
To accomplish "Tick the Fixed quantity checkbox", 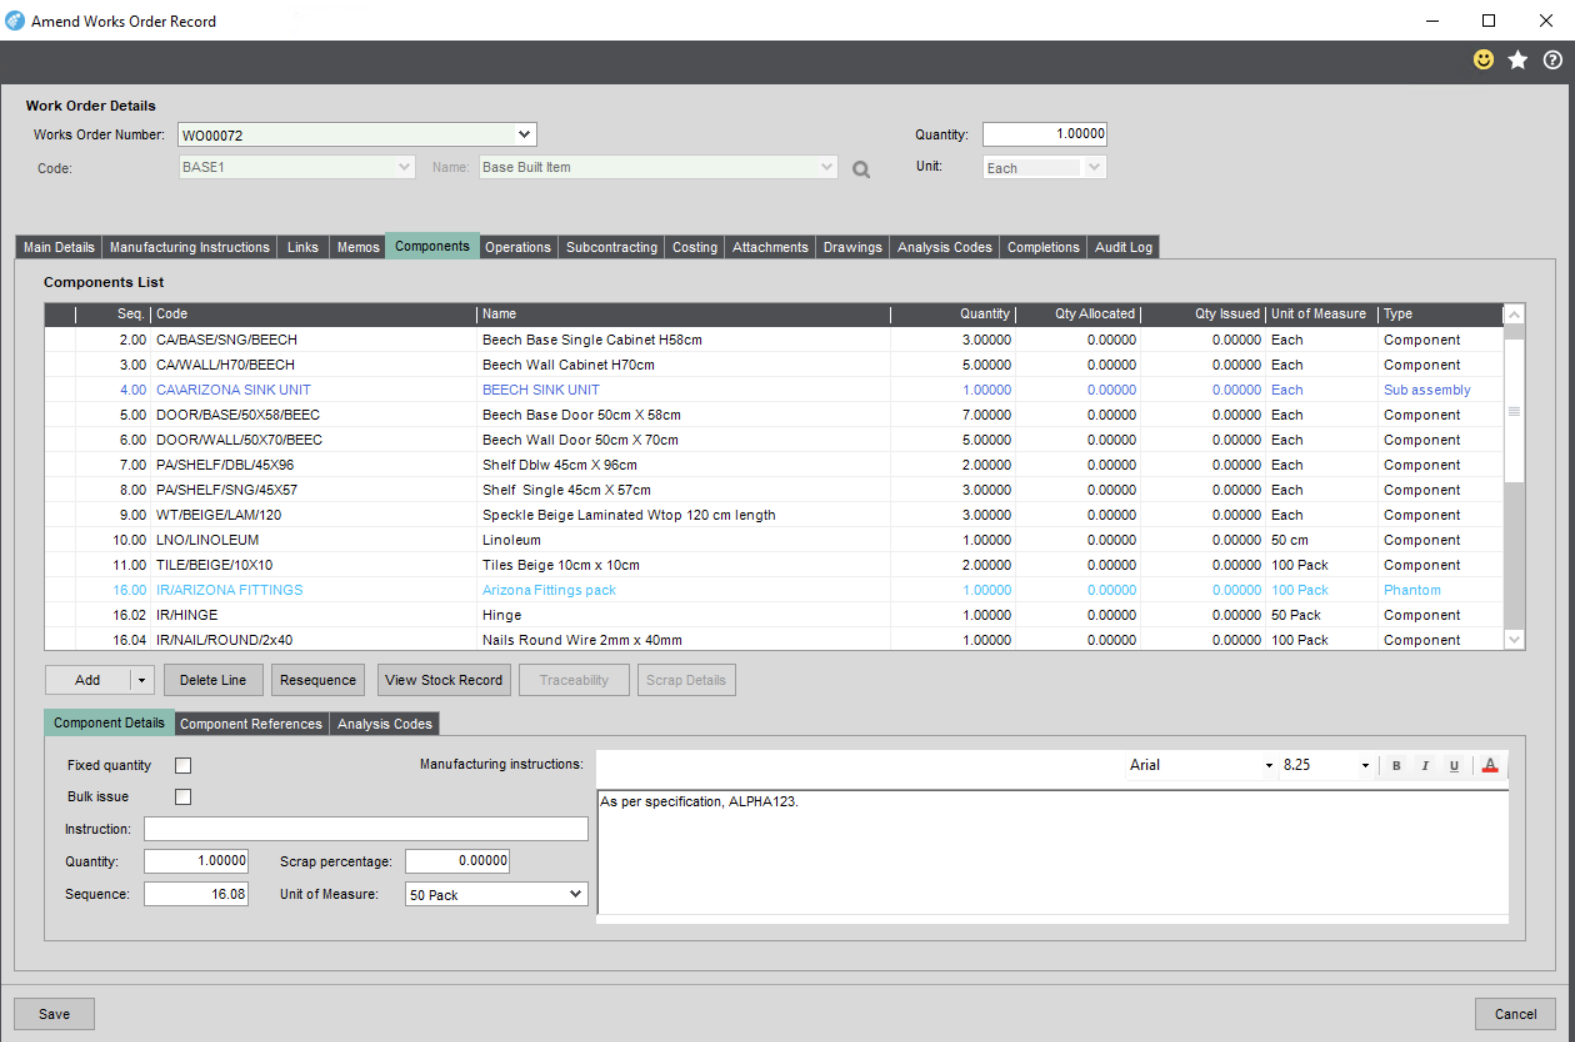I will click(x=183, y=765).
